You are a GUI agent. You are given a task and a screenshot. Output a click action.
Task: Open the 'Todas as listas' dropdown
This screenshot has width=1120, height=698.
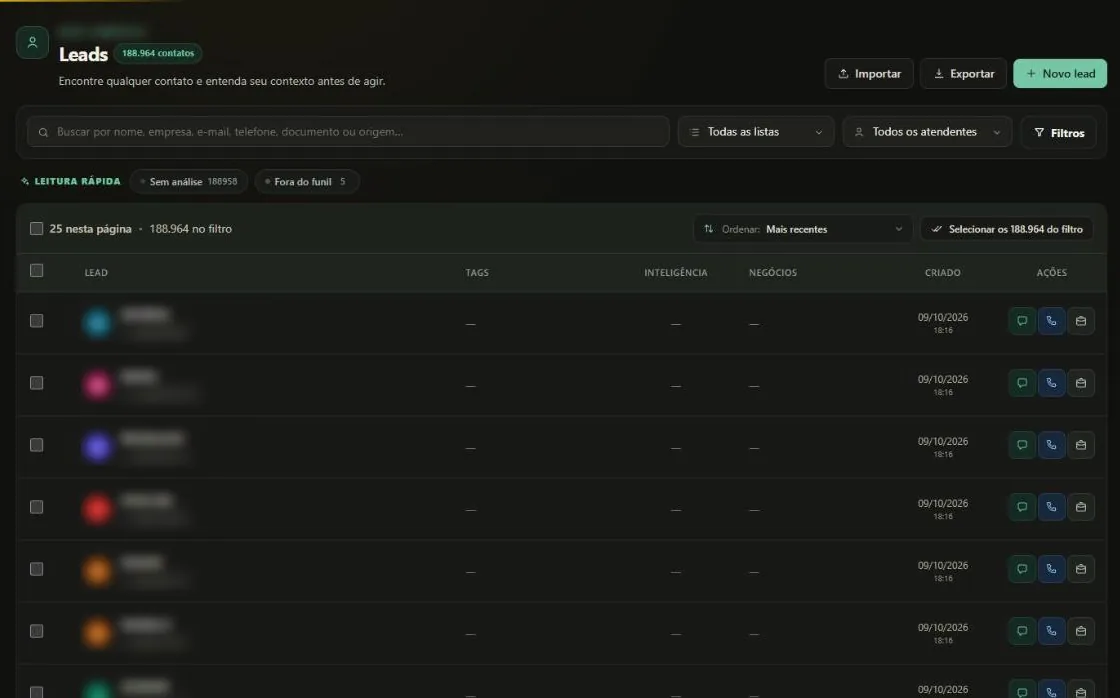(x=756, y=132)
